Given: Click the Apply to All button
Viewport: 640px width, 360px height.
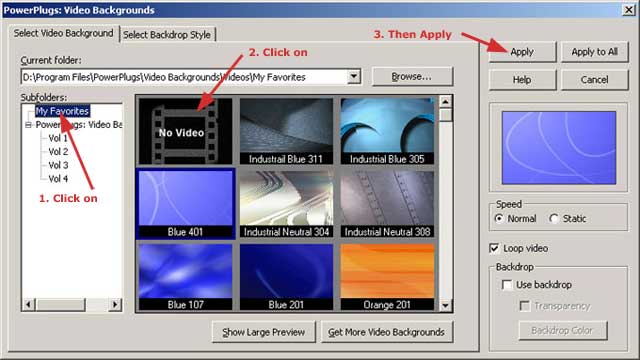Looking at the screenshot, I should point(594,52).
